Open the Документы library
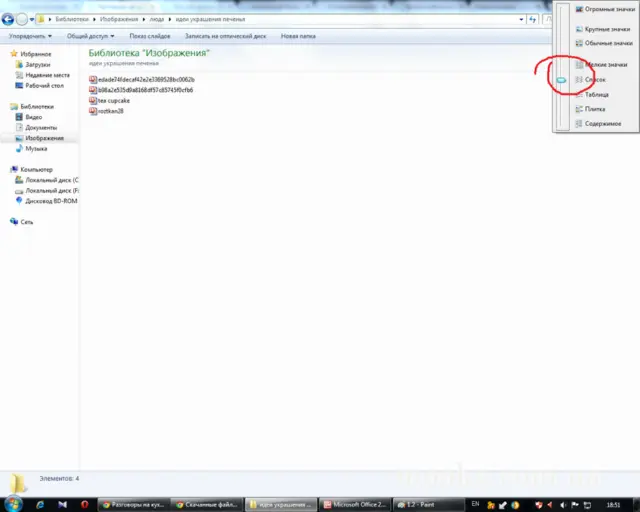This screenshot has width=640, height=512. coord(36,128)
